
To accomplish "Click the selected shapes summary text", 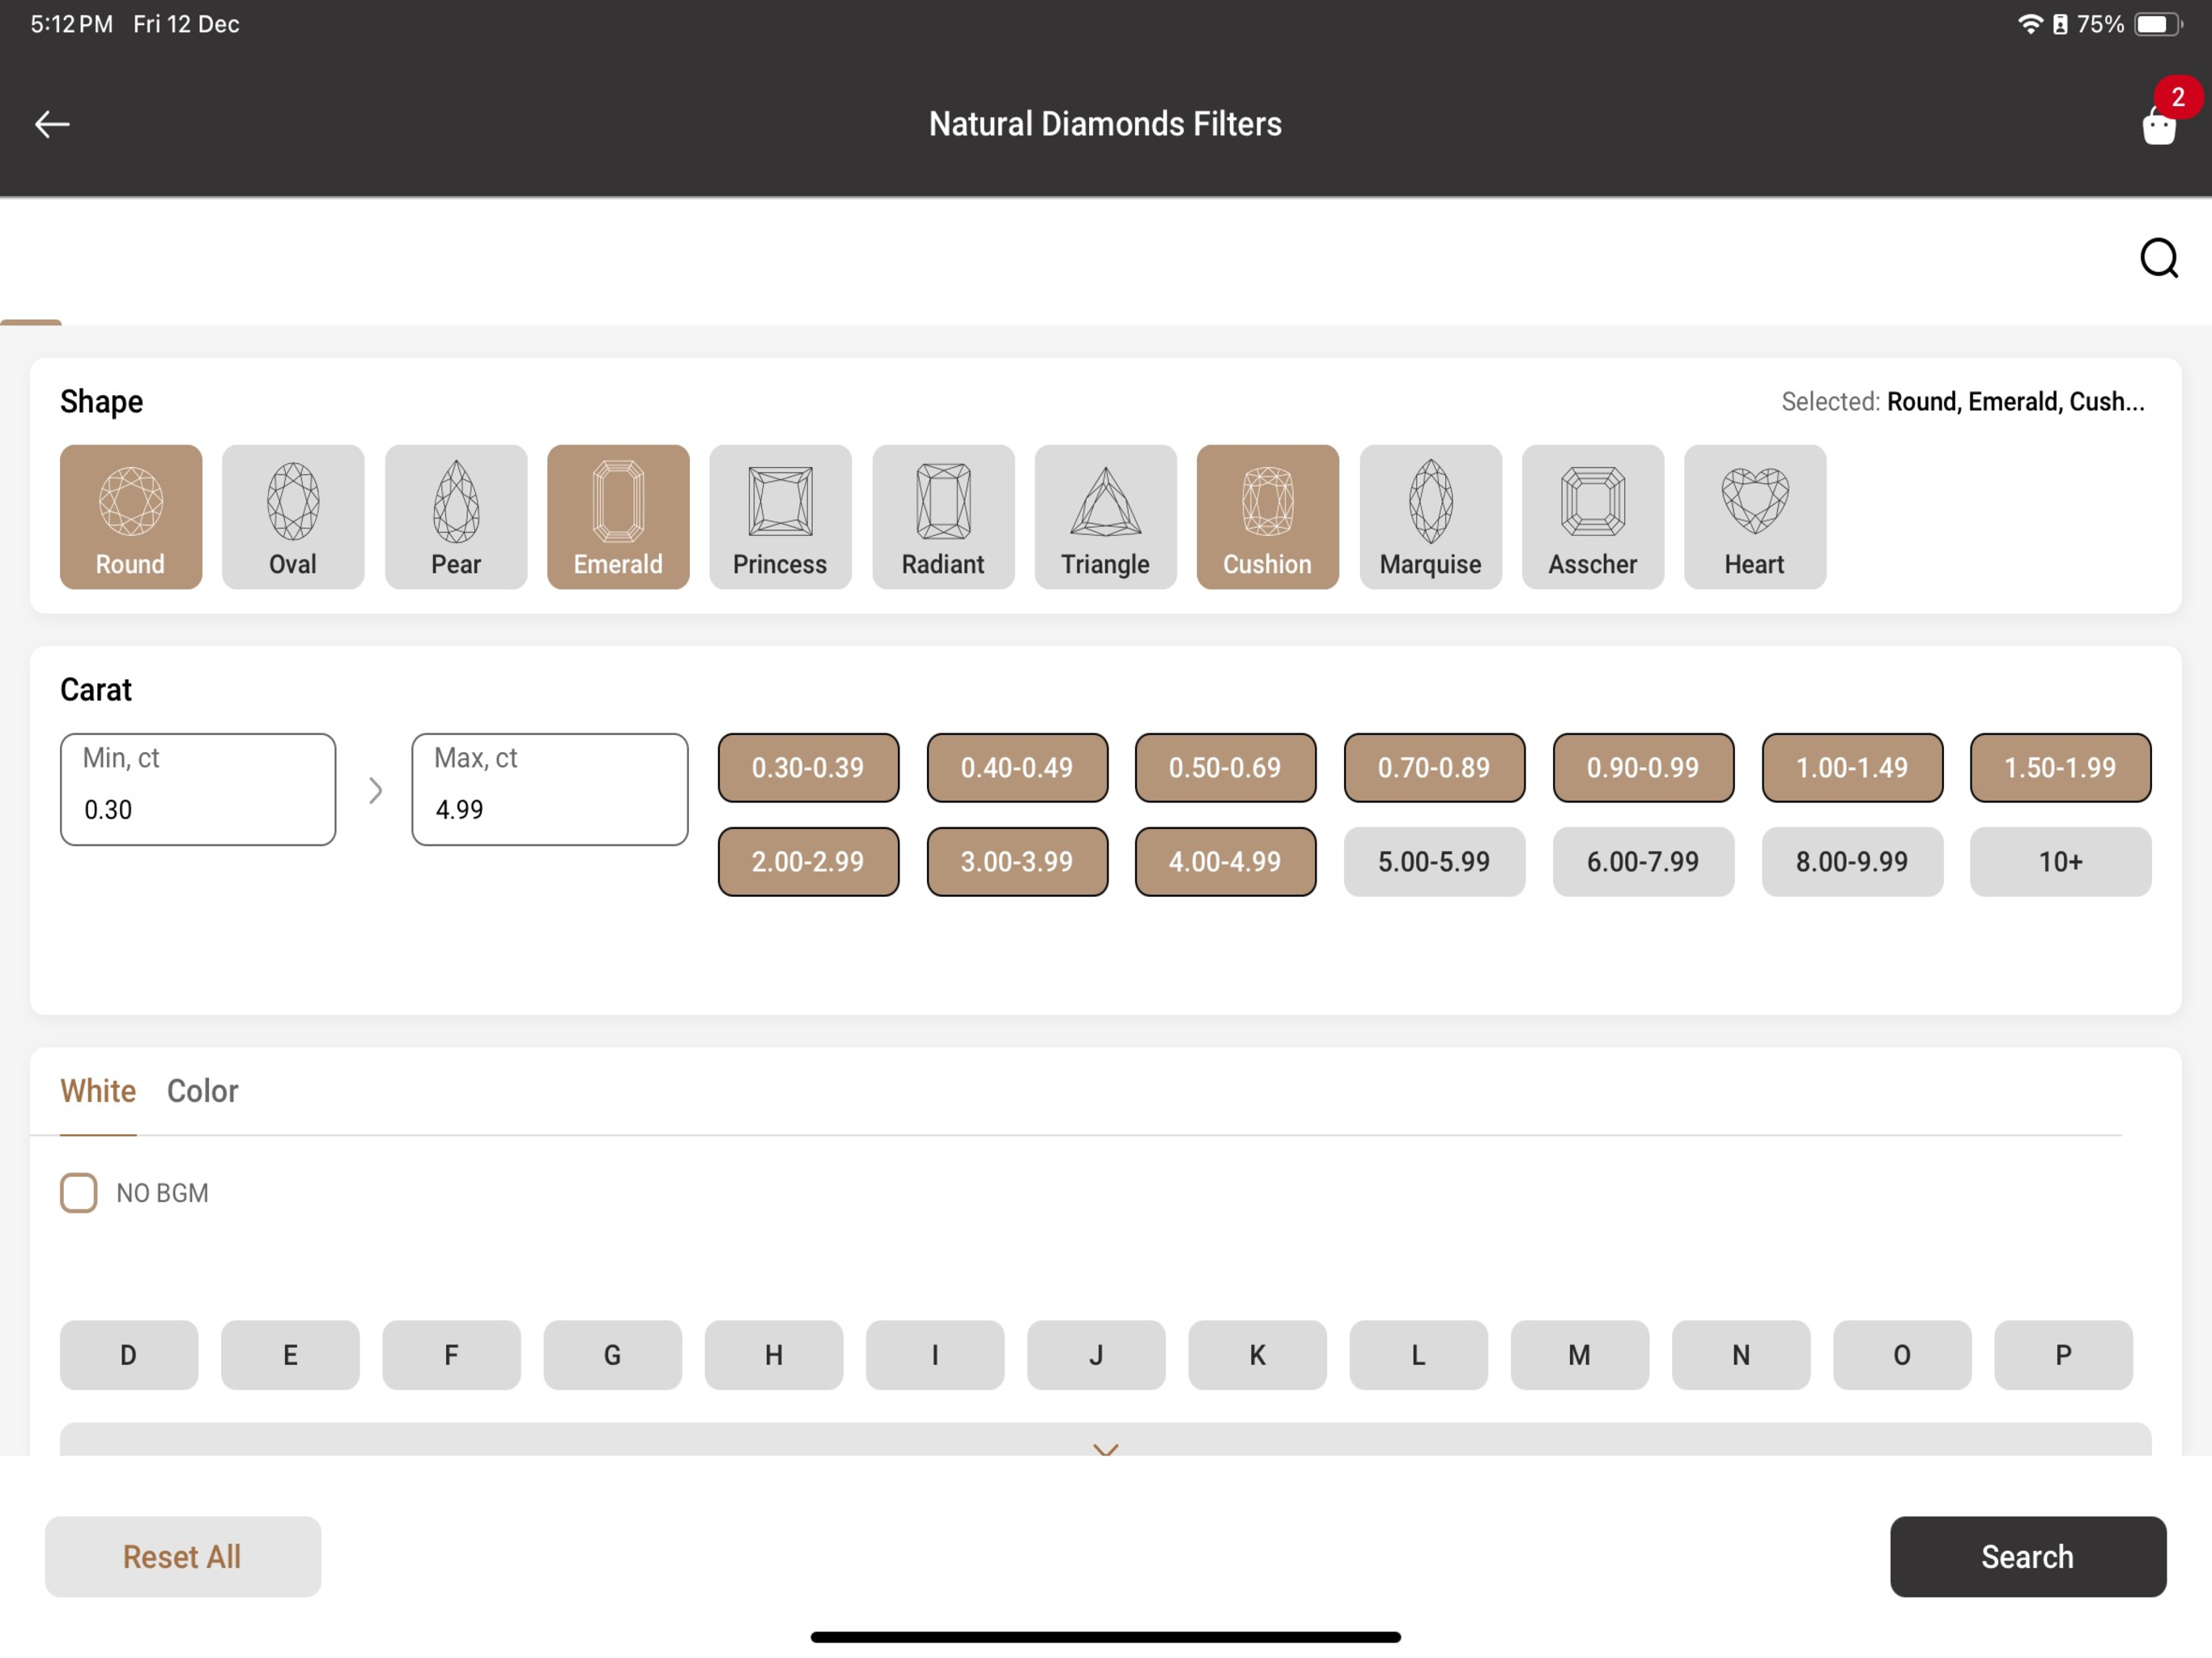I will tap(1962, 402).
